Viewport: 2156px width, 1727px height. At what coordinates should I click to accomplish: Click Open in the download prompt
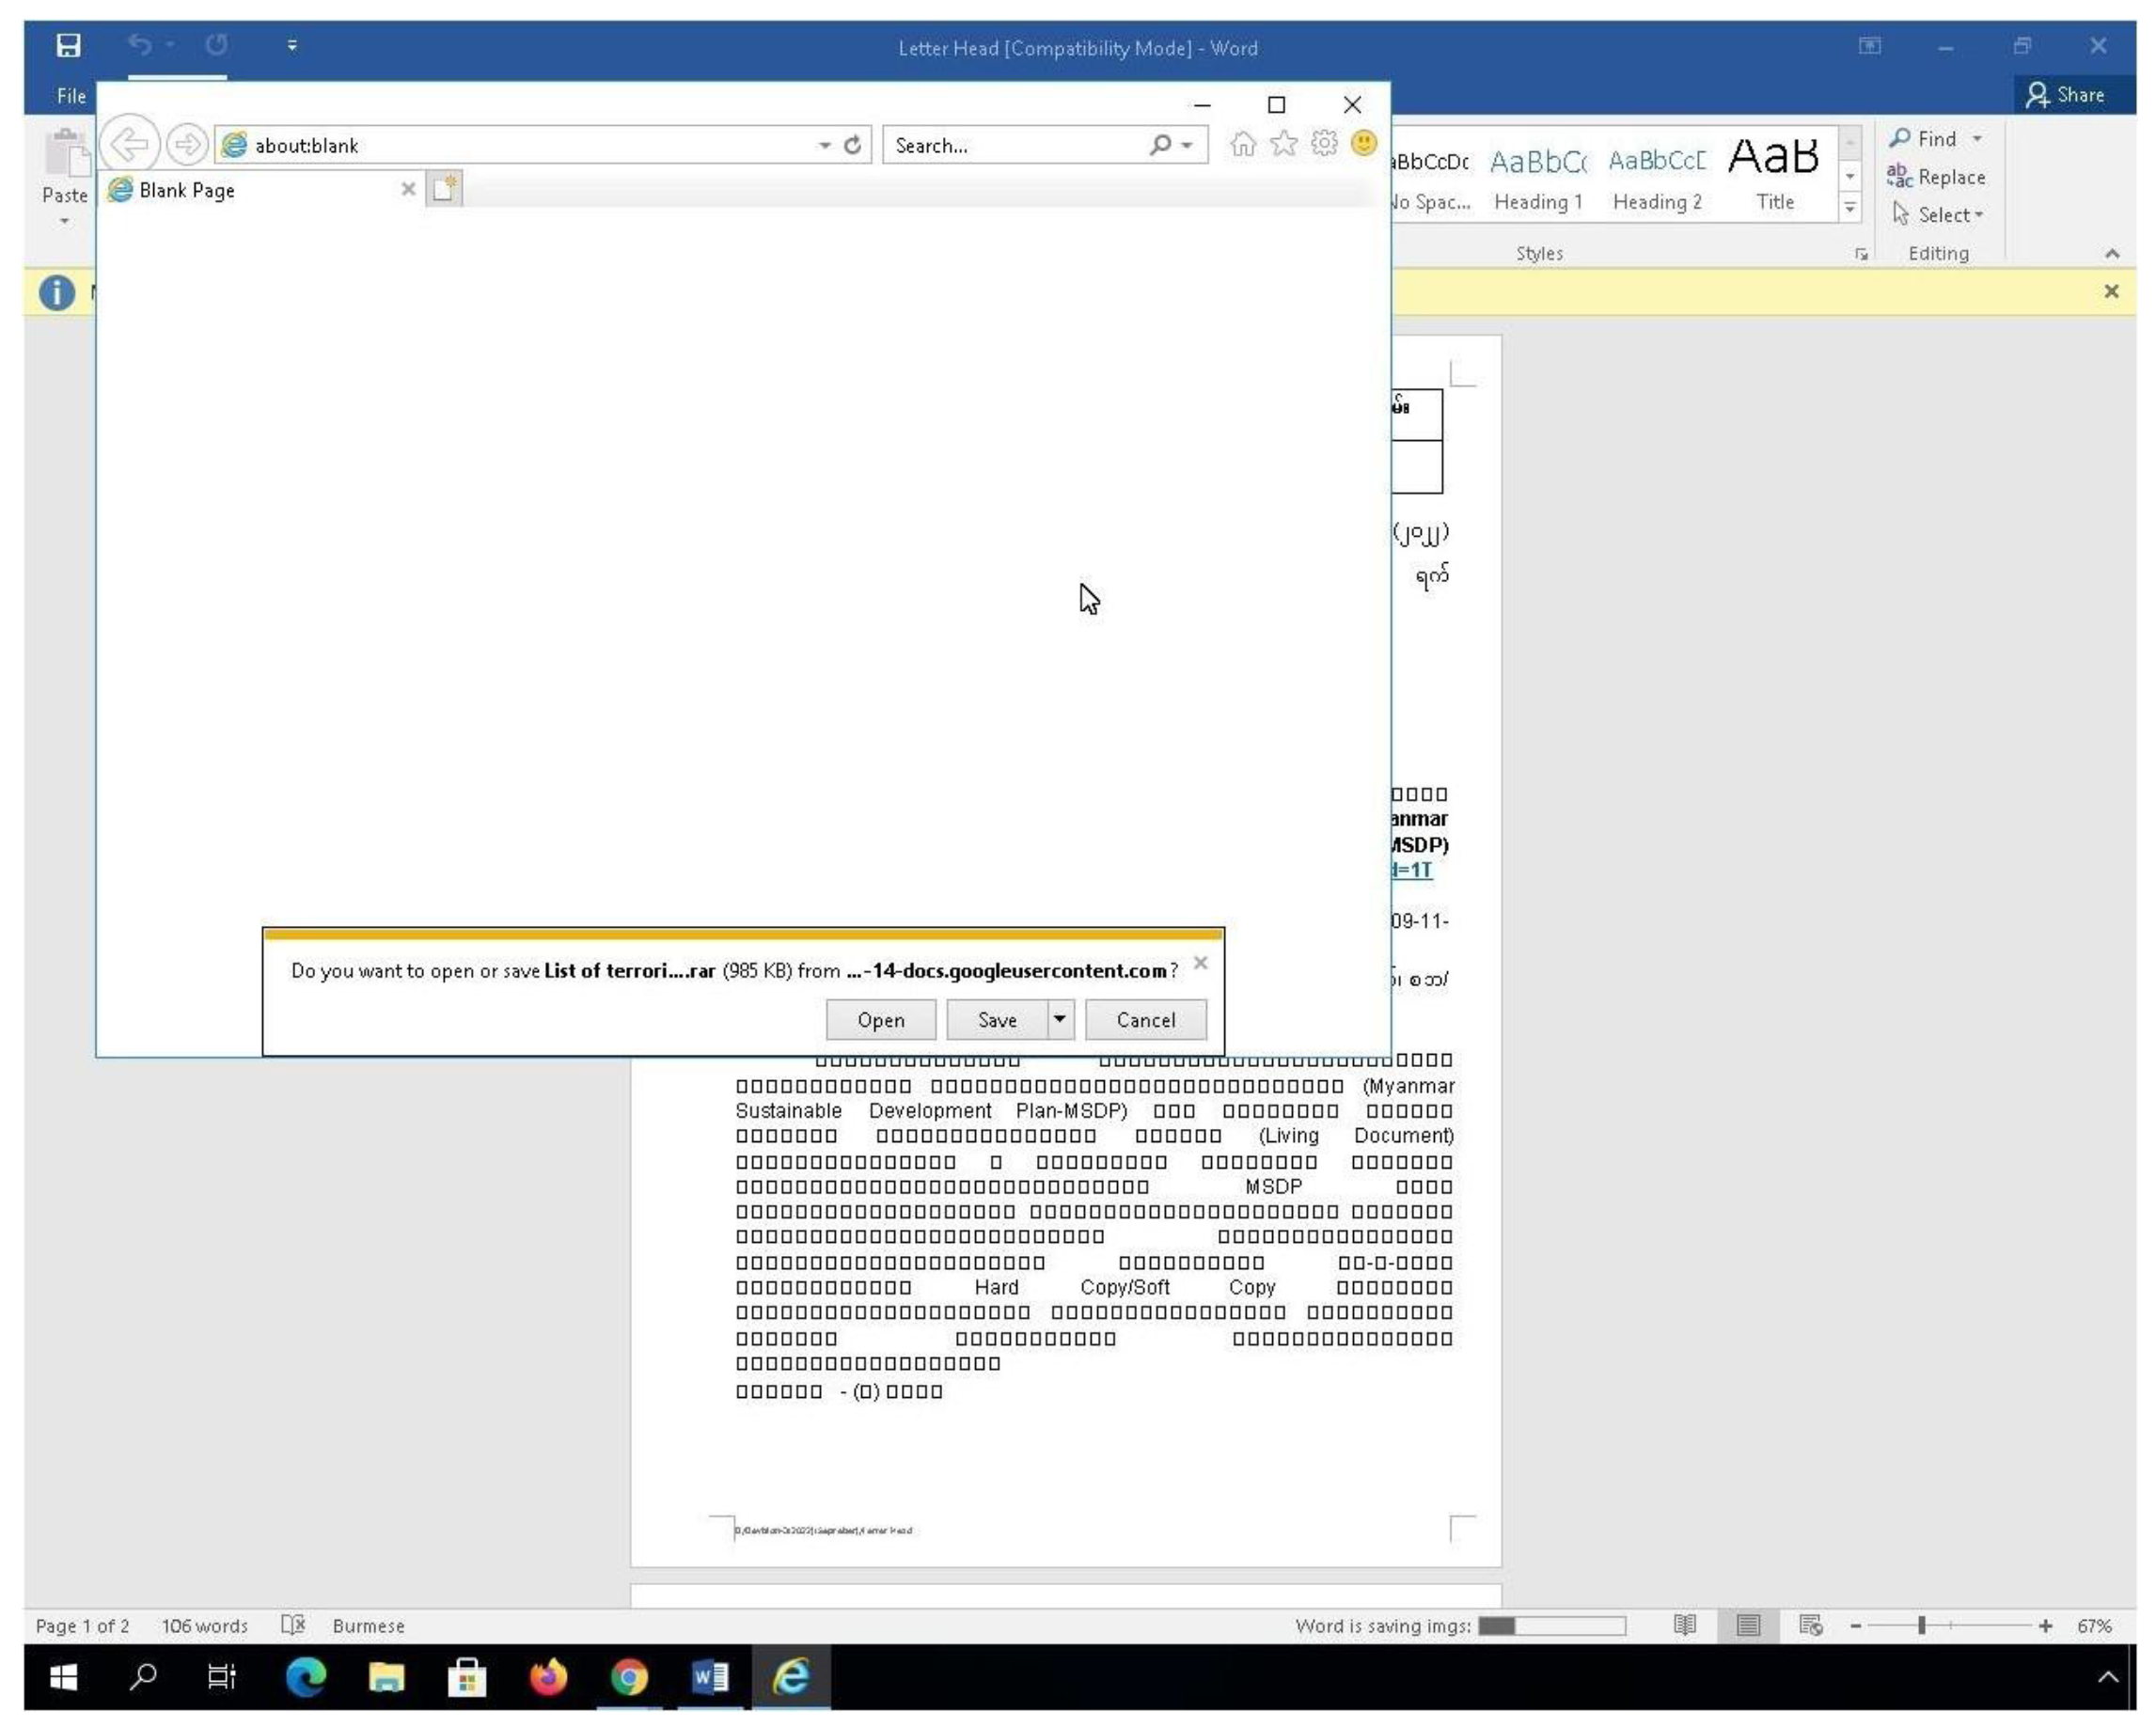pyautogui.click(x=881, y=1020)
